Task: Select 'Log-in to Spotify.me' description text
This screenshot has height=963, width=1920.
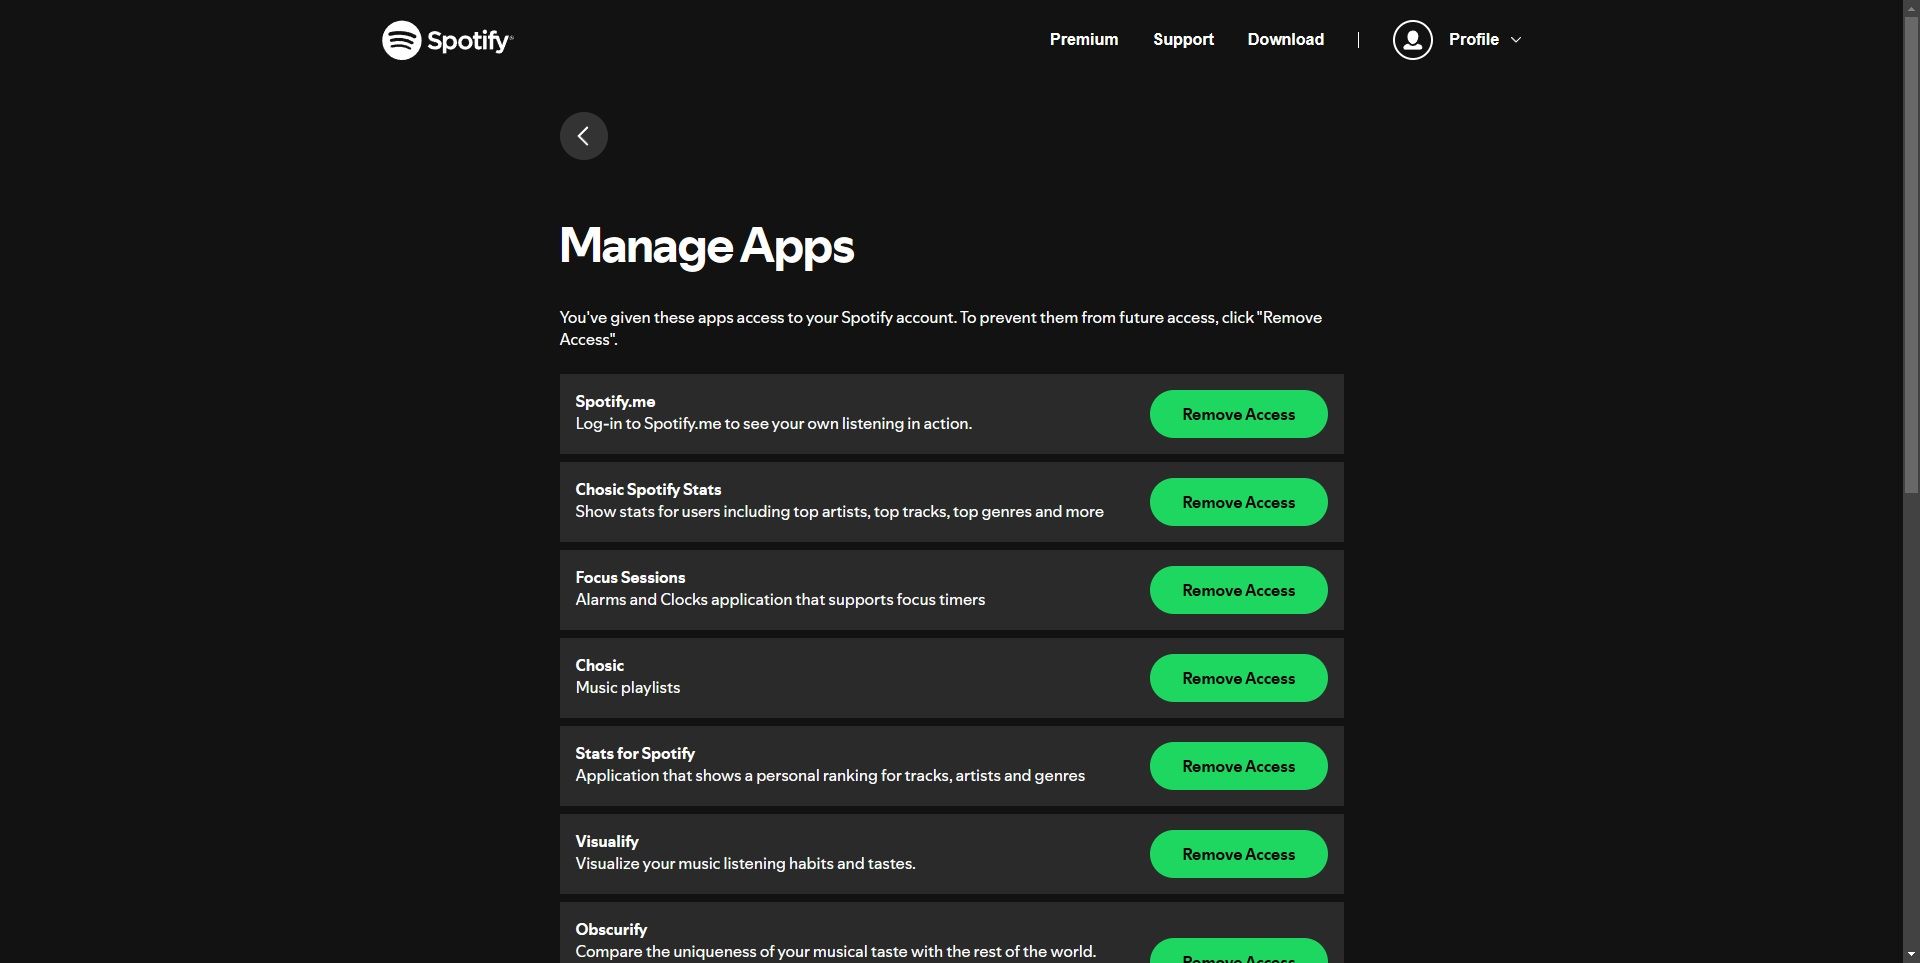Action: (x=773, y=423)
